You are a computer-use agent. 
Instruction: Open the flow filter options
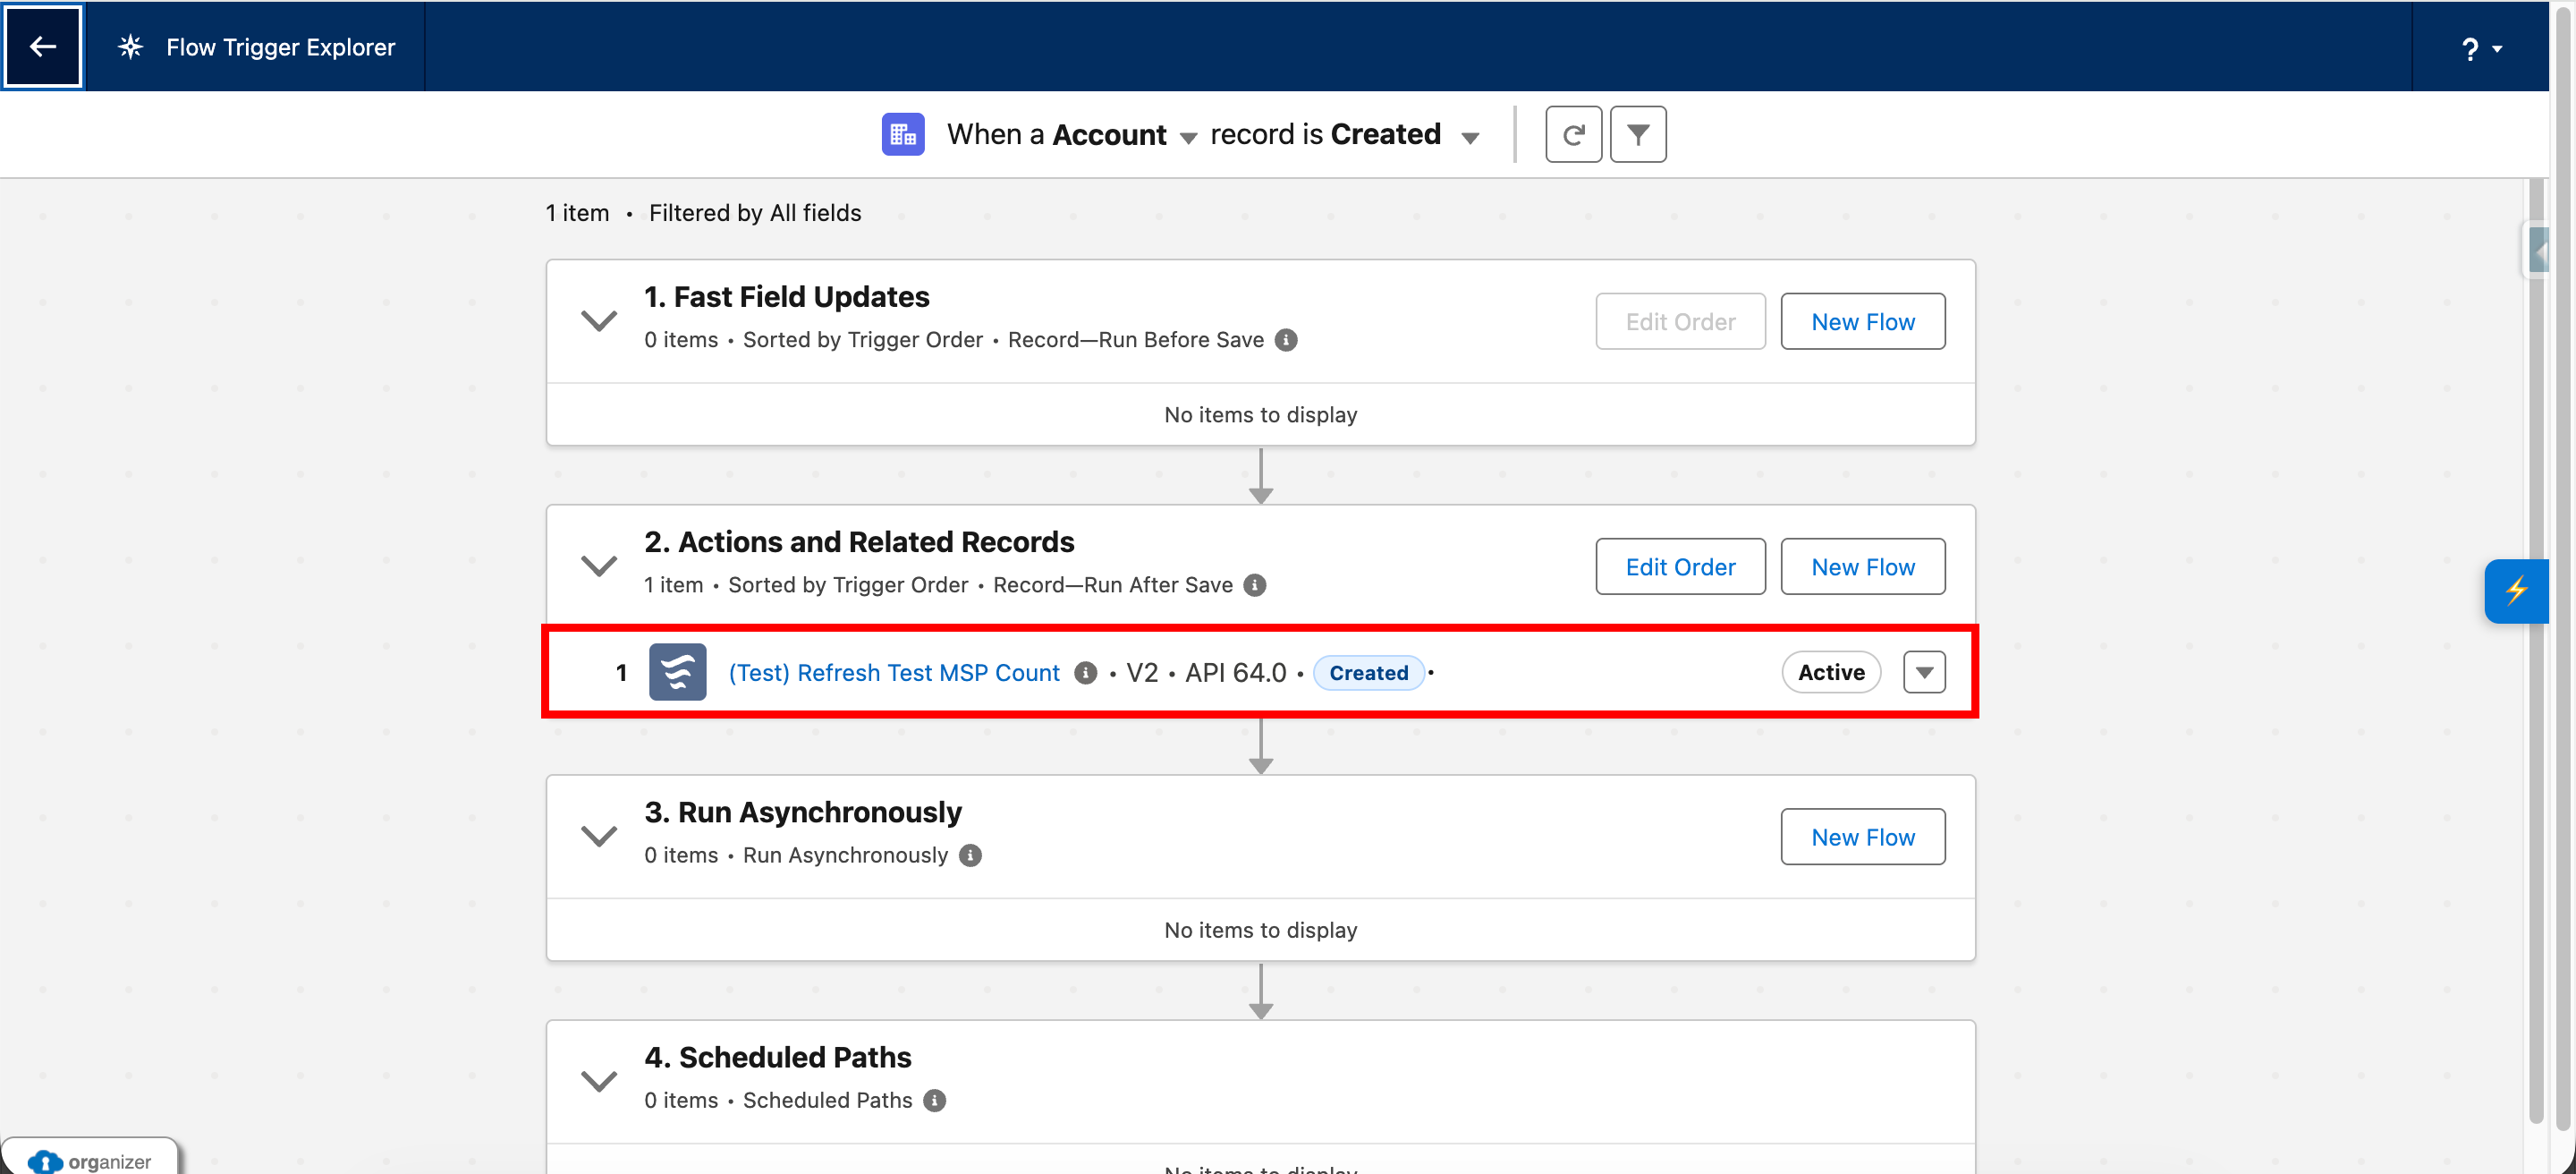pos(1637,133)
